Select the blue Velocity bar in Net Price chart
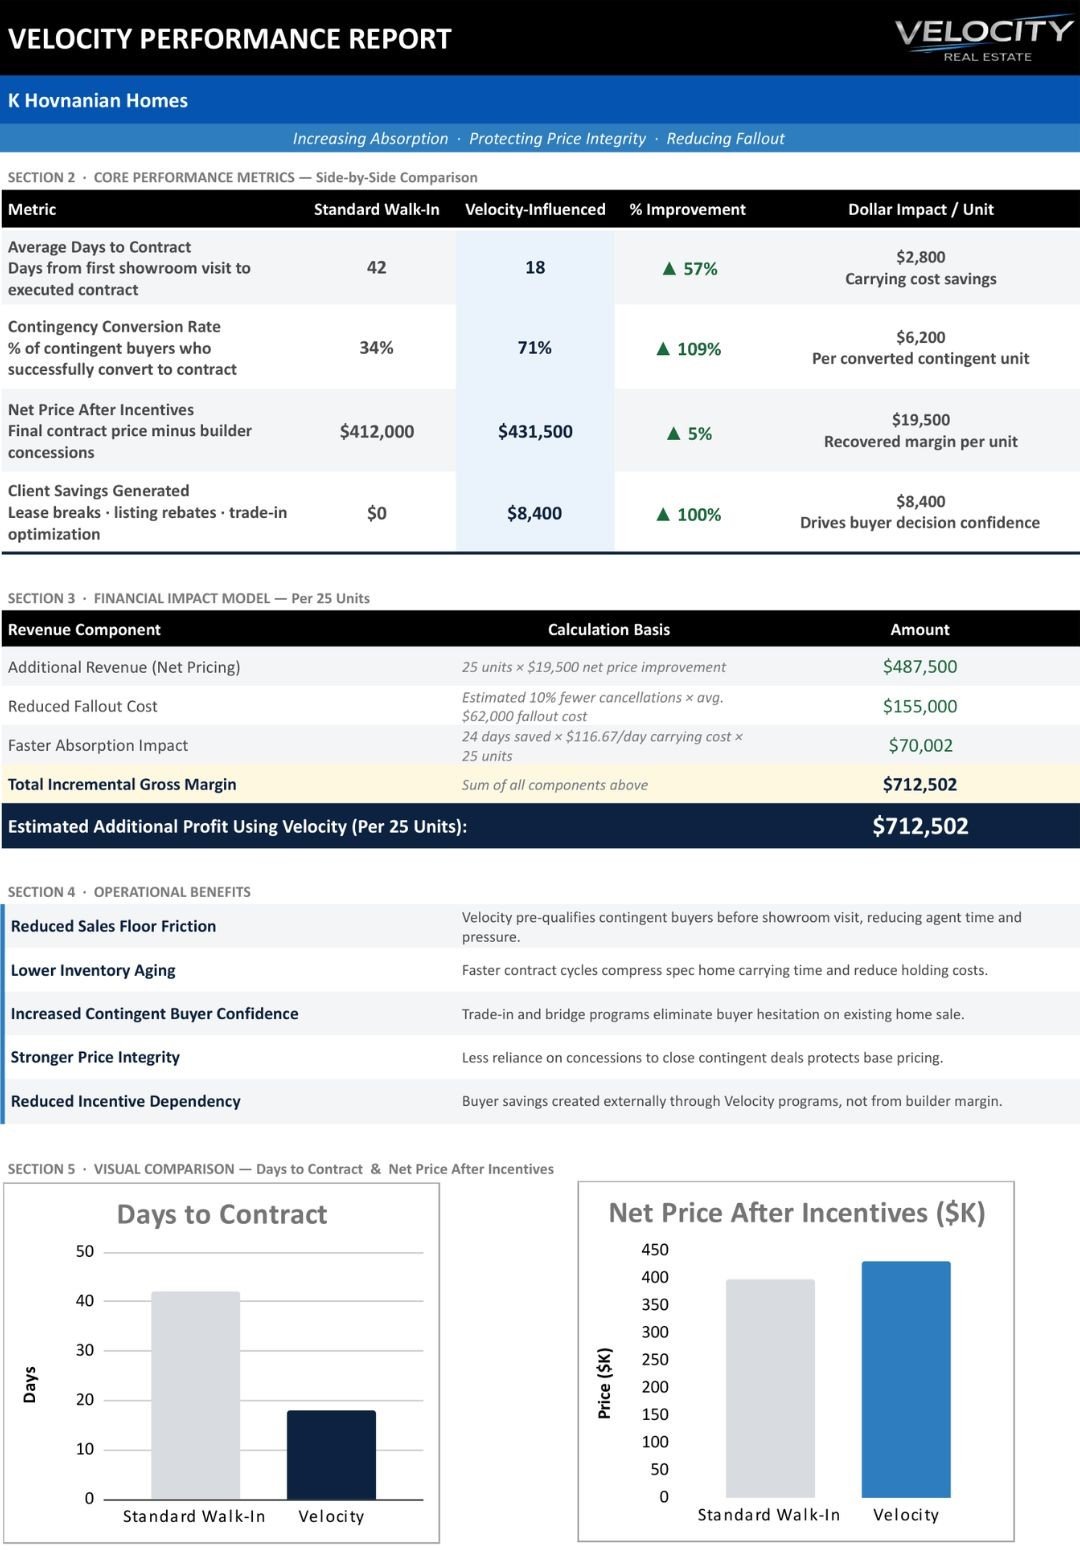The width and height of the screenshot is (1080, 1550). click(x=906, y=1379)
